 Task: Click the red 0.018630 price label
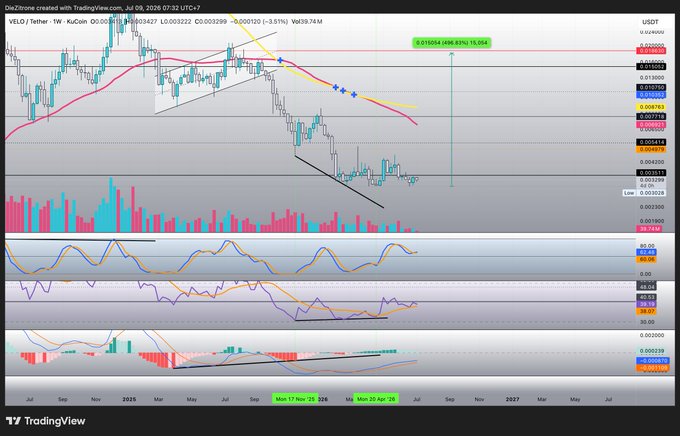(x=651, y=51)
